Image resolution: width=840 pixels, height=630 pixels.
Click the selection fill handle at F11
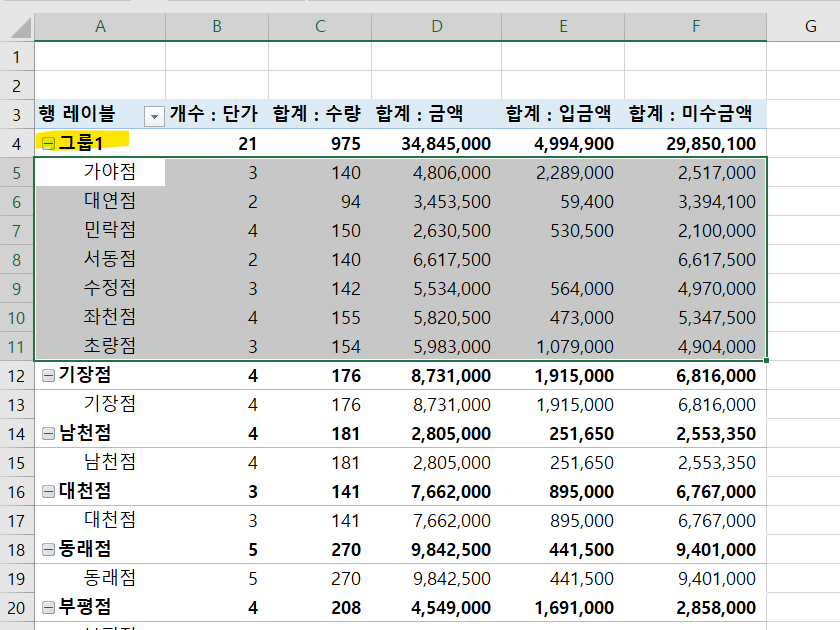coord(766,360)
